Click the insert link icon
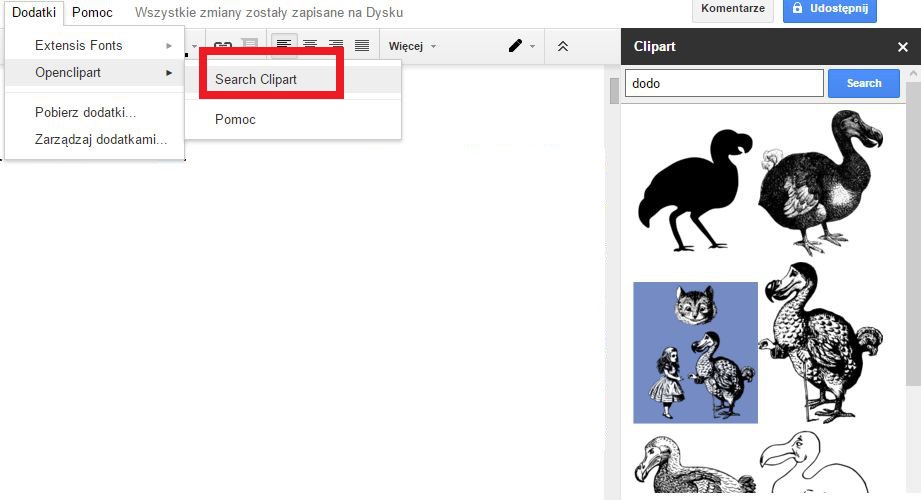Viewport: 921px width, 500px height. [222, 43]
